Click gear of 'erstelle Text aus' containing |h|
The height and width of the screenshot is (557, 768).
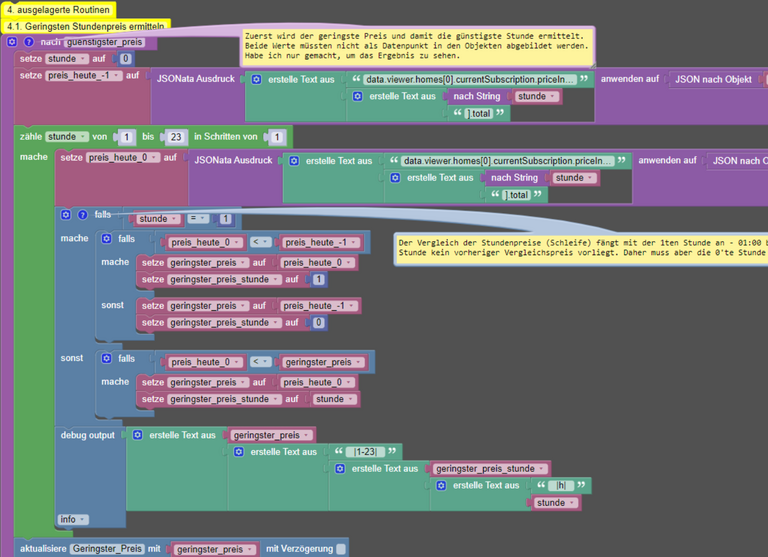pyautogui.click(x=442, y=485)
